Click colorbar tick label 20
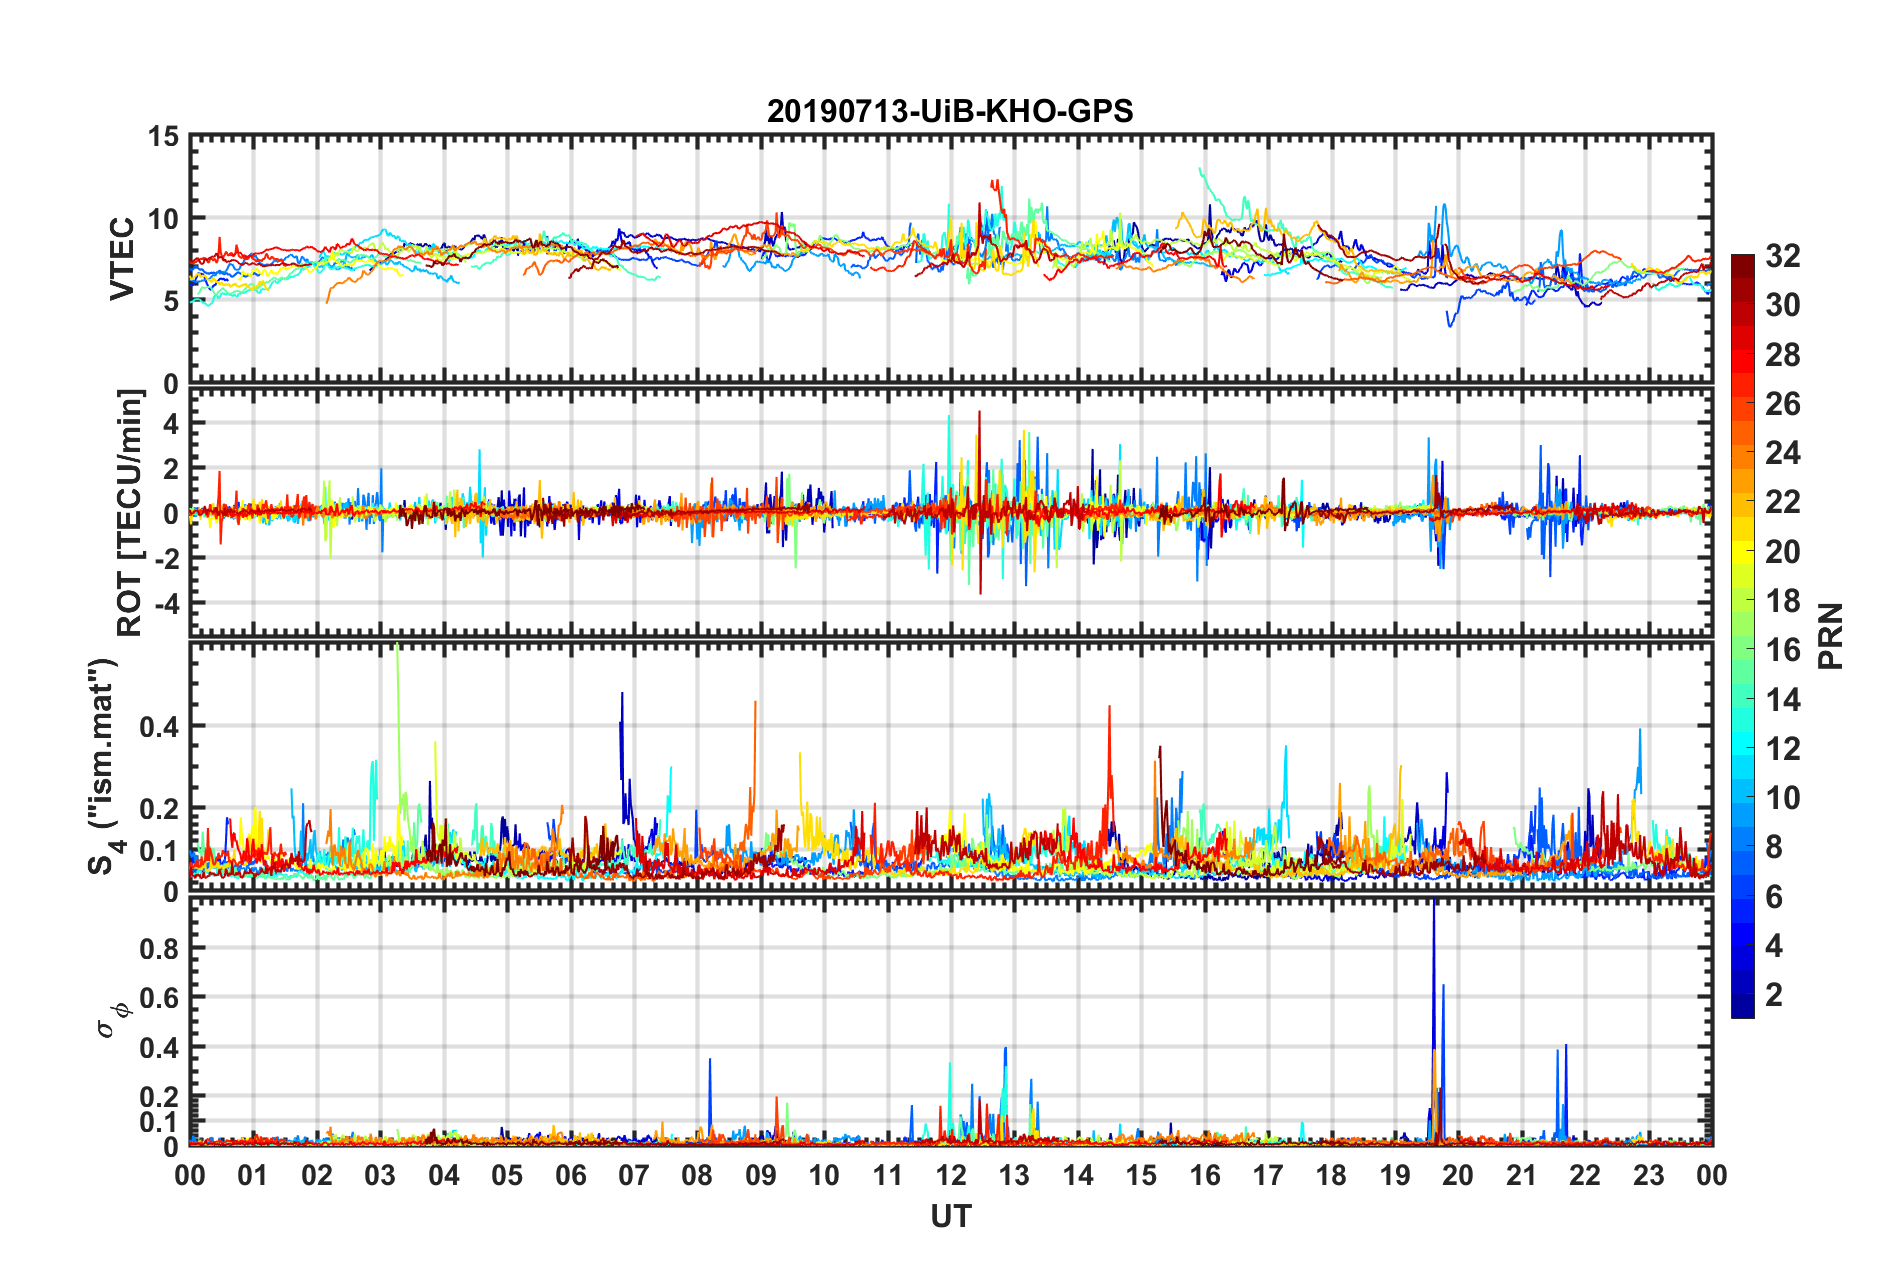The width and height of the screenshot is (1902, 1272). point(1782,552)
